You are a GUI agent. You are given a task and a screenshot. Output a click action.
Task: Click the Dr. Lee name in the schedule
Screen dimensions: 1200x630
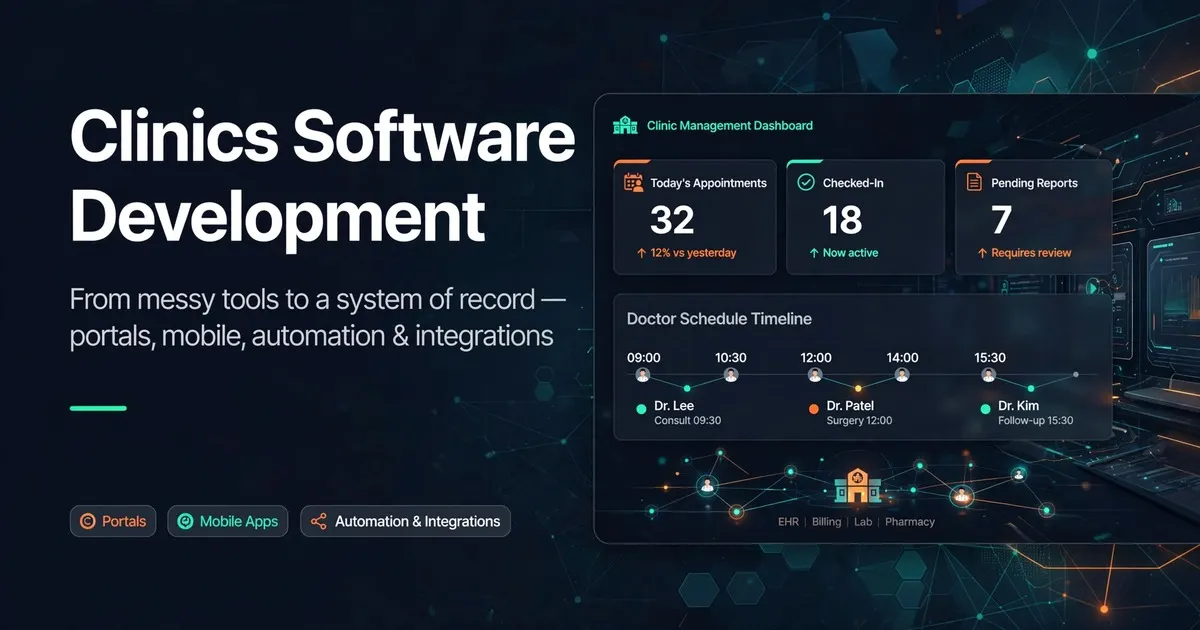pos(674,406)
